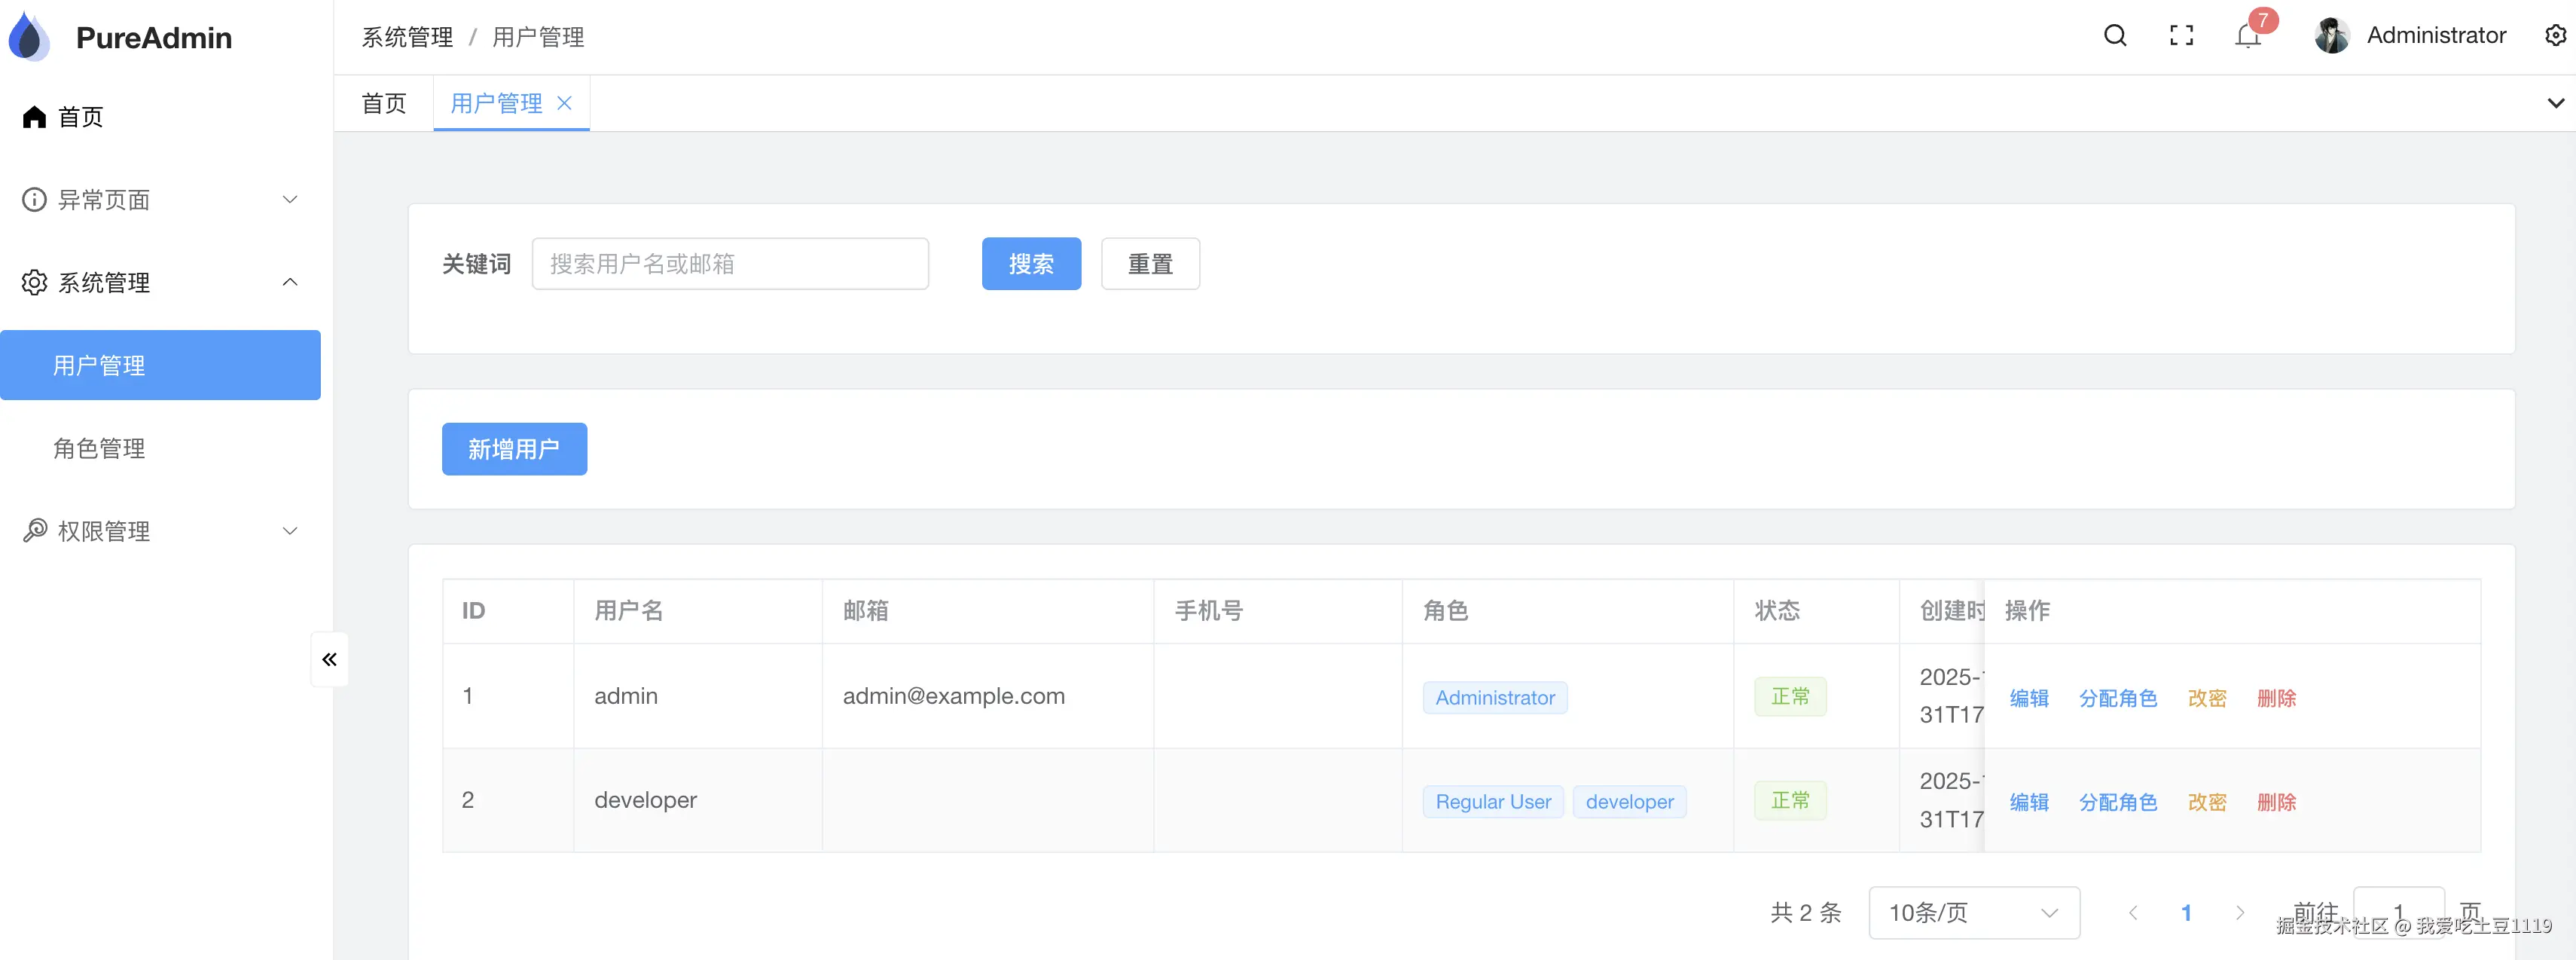Viewport: 2576px width, 960px height.
Task: Click 编辑 for the admin user row
Action: [x=2029, y=698]
